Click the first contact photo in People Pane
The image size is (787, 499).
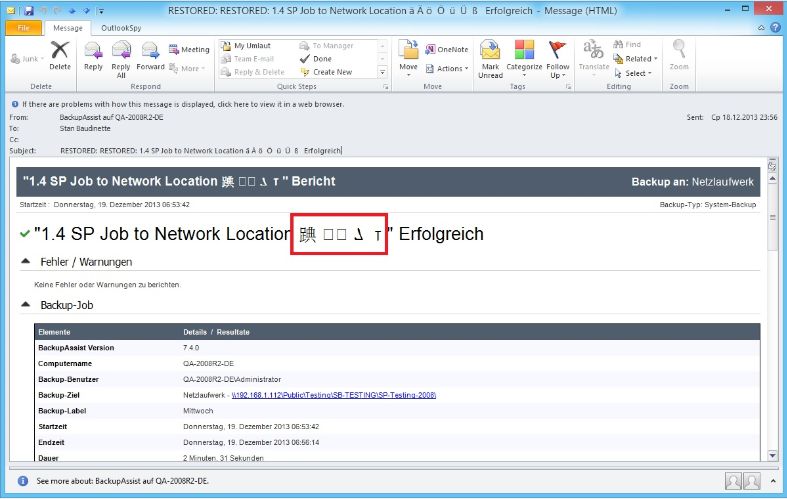pyautogui.click(x=733, y=481)
